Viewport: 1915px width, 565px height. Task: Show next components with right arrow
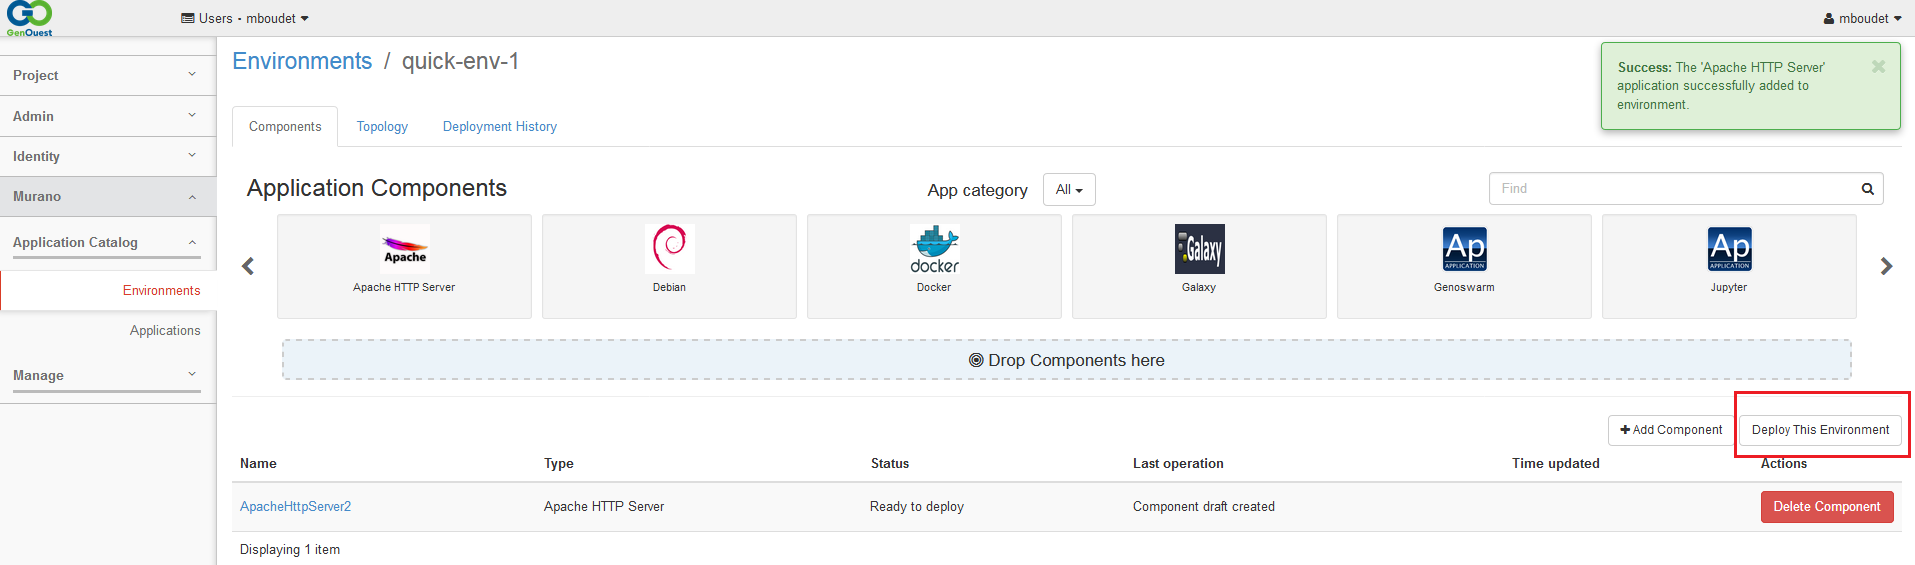(1886, 266)
